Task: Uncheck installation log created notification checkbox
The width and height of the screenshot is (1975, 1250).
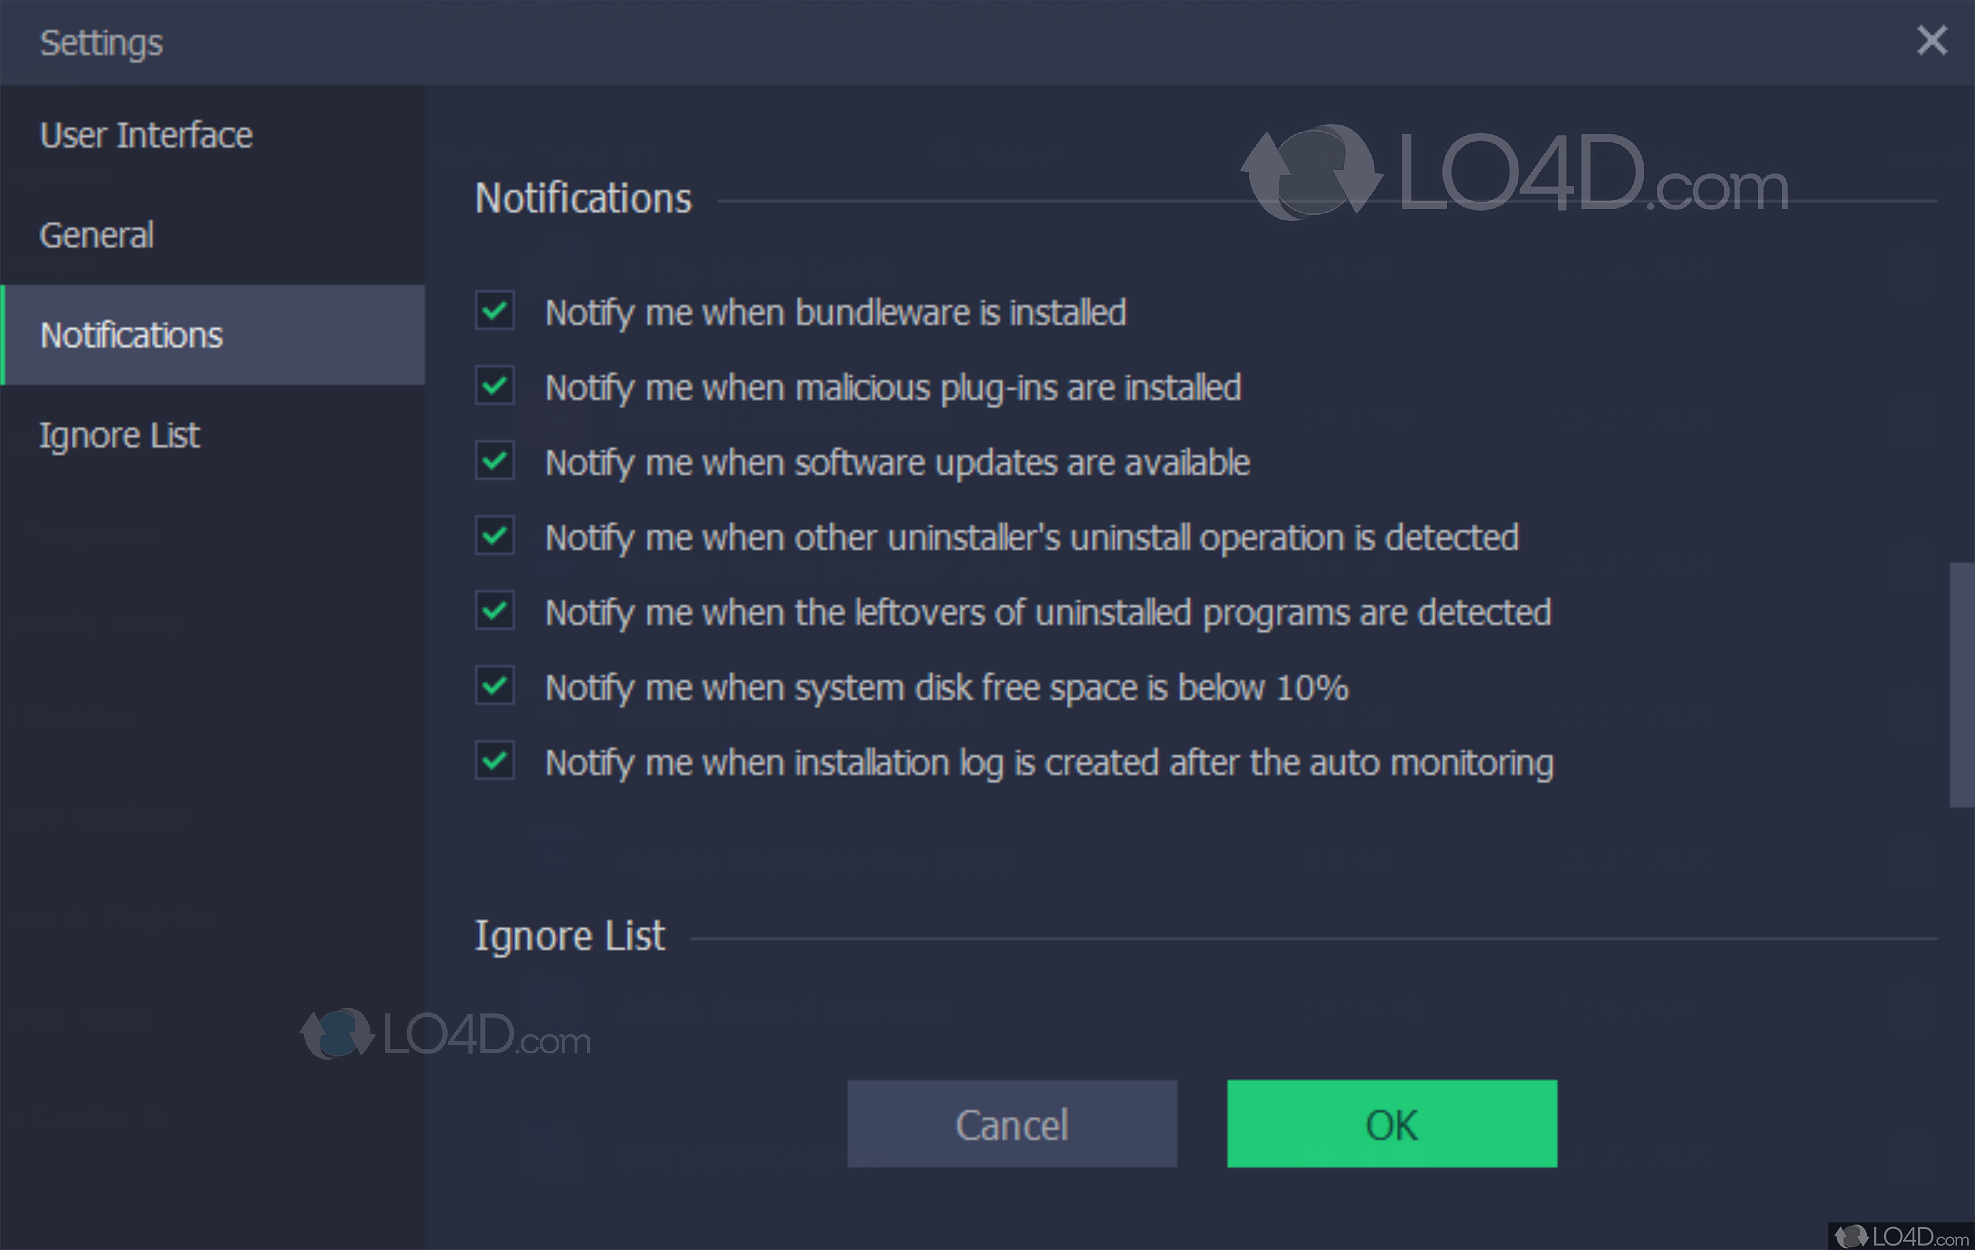Action: click(x=495, y=761)
